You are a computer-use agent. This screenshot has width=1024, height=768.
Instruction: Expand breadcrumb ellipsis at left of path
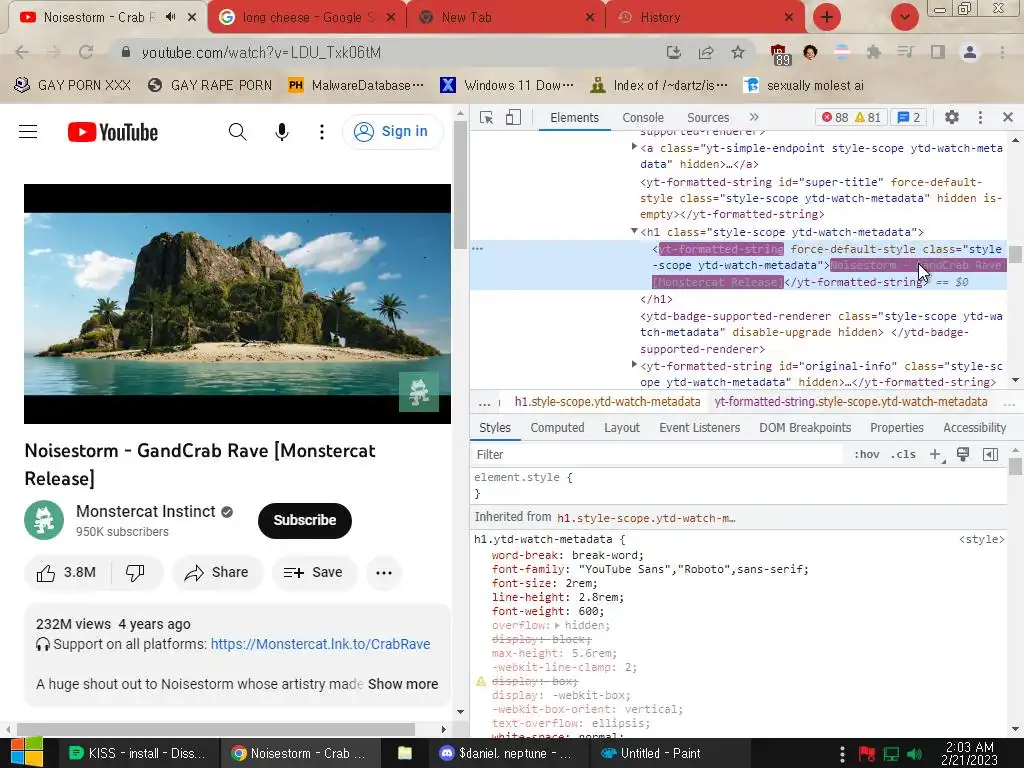click(484, 402)
